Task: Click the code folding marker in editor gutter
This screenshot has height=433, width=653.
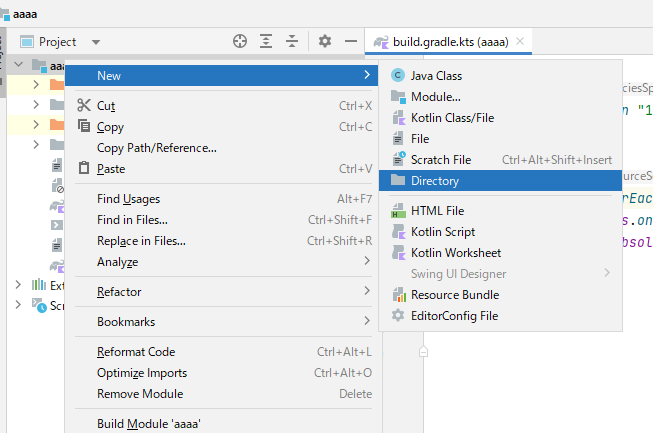Action: click(423, 352)
